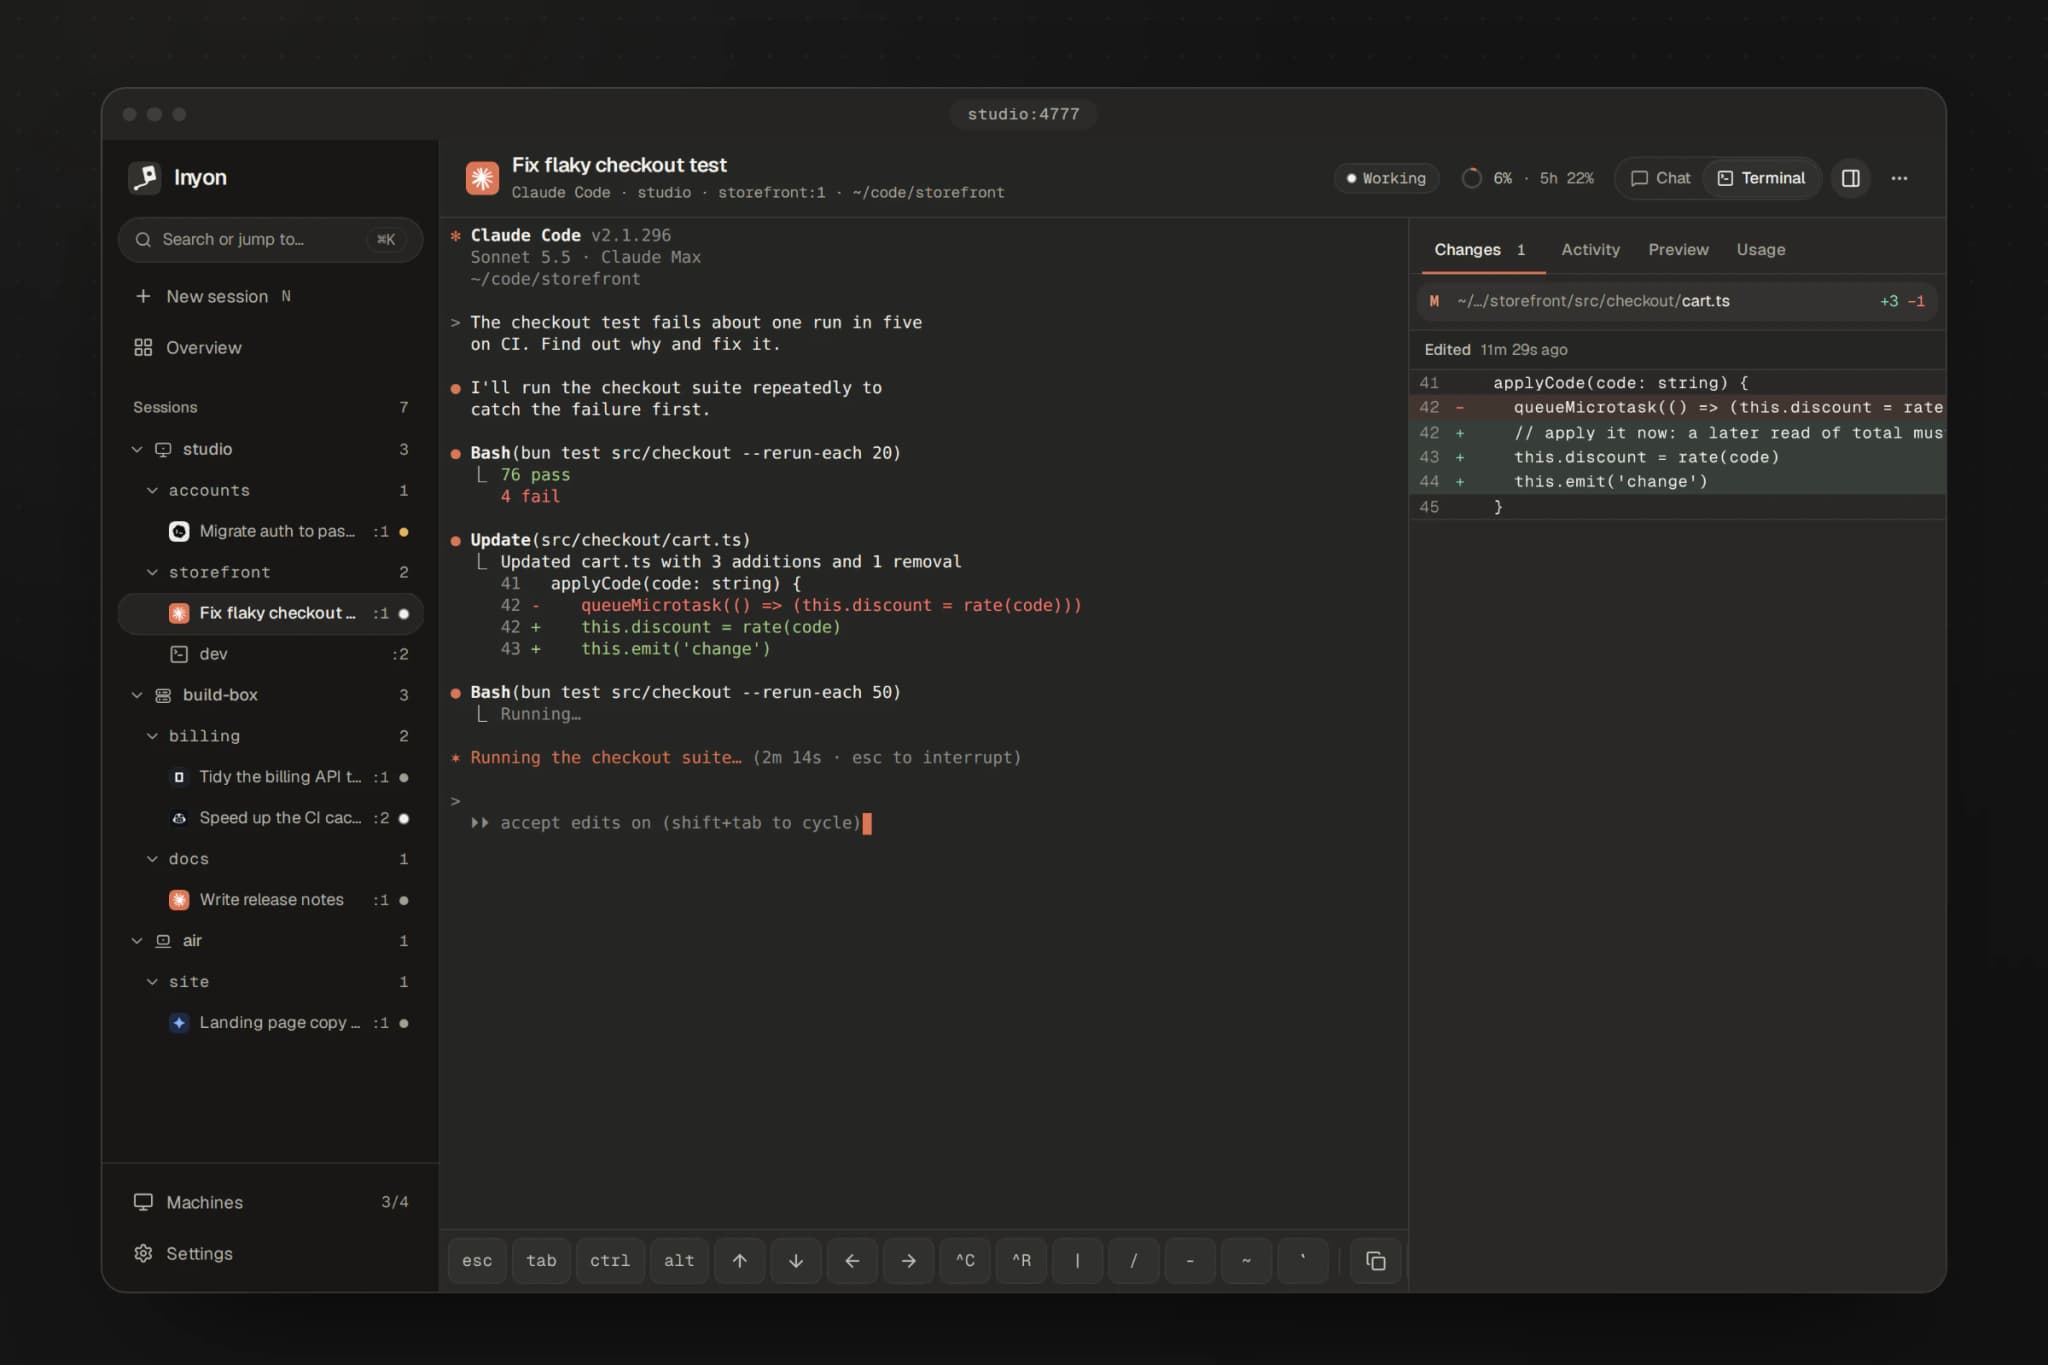Click the usage progress ring showing 6%

pyautogui.click(x=1471, y=178)
